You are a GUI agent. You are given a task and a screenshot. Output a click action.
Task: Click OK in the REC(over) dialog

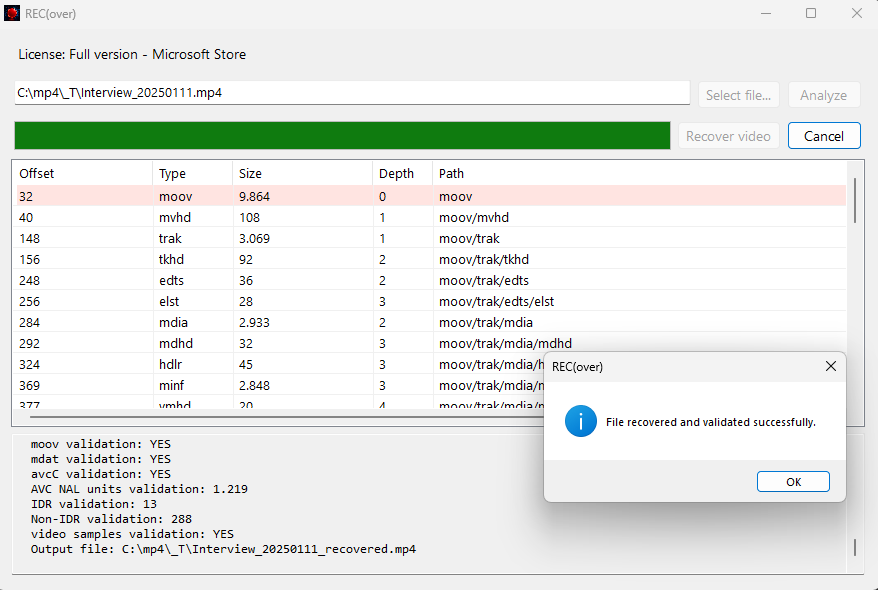[793, 481]
